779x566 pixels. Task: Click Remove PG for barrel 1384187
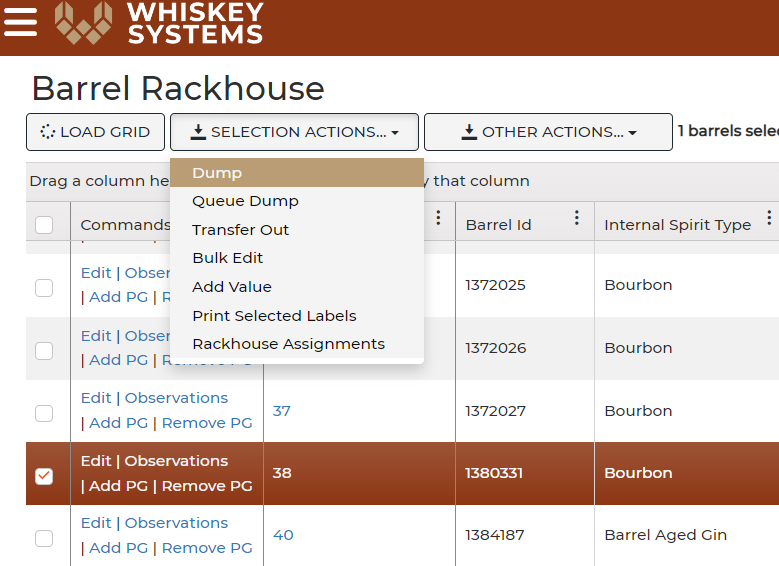tap(207, 548)
